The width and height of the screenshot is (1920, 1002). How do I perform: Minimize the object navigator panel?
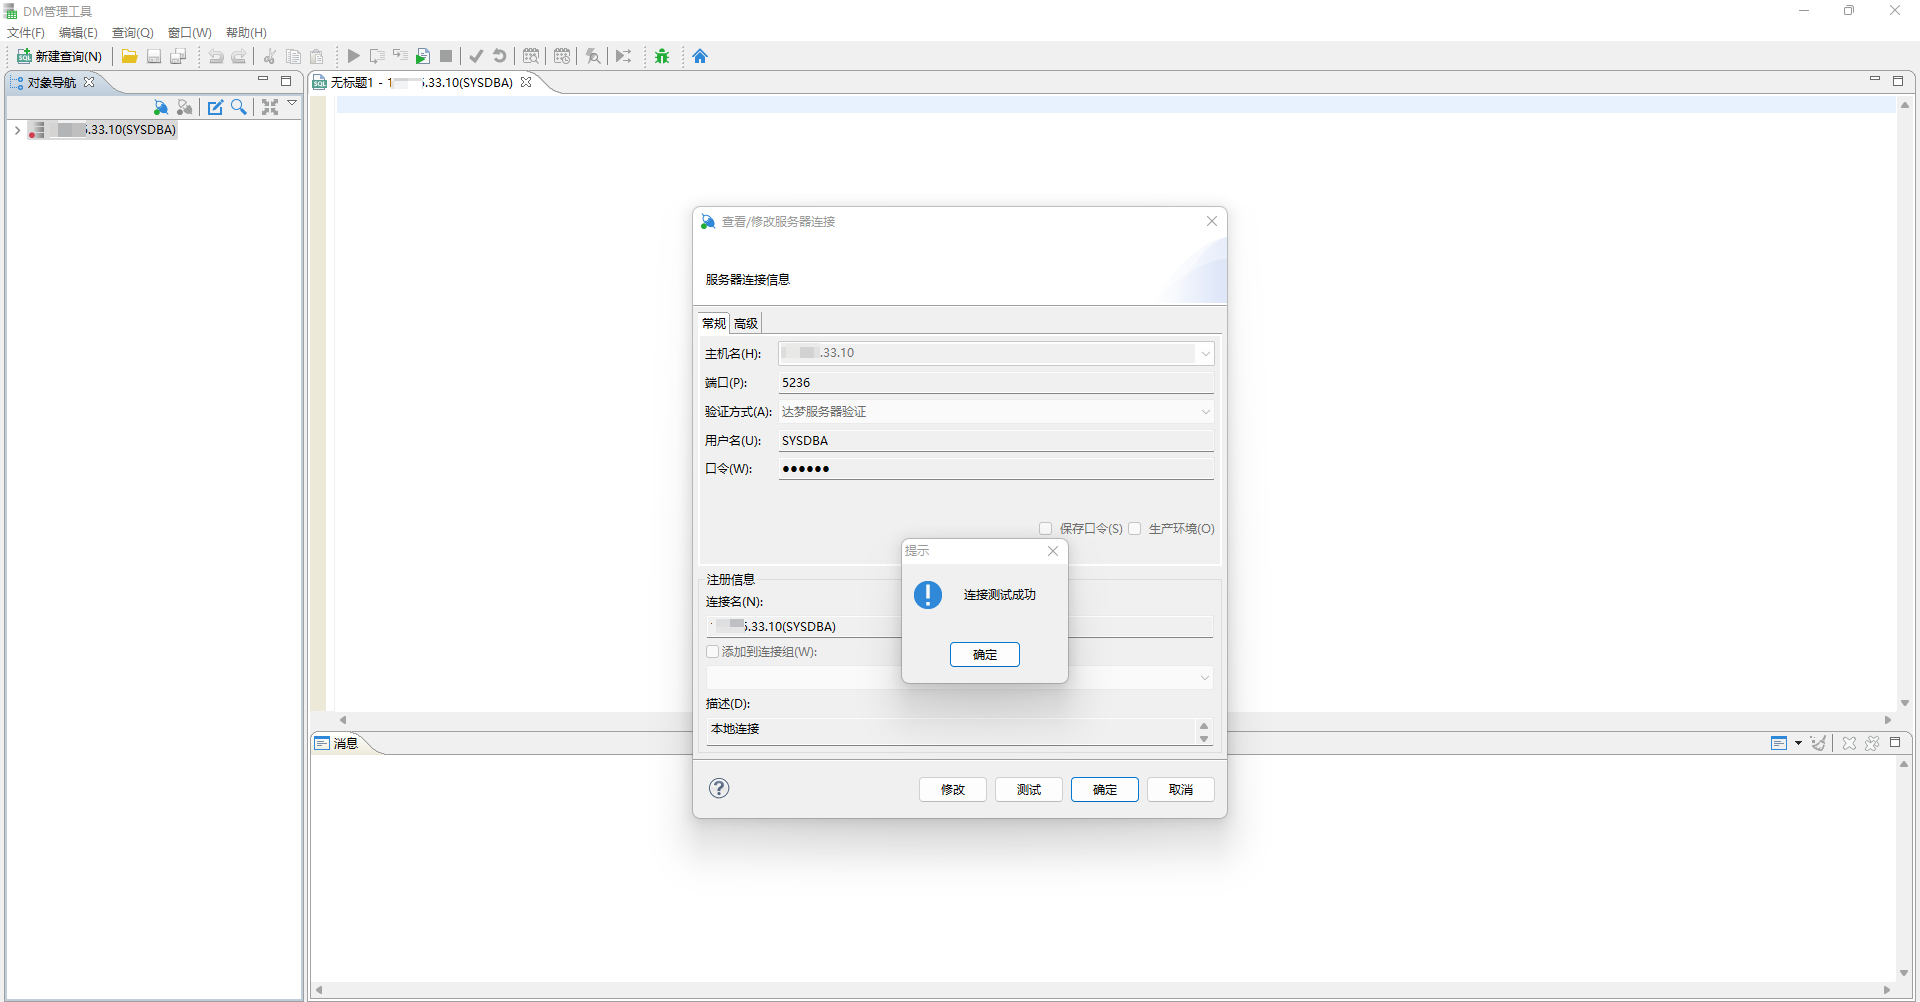[263, 80]
